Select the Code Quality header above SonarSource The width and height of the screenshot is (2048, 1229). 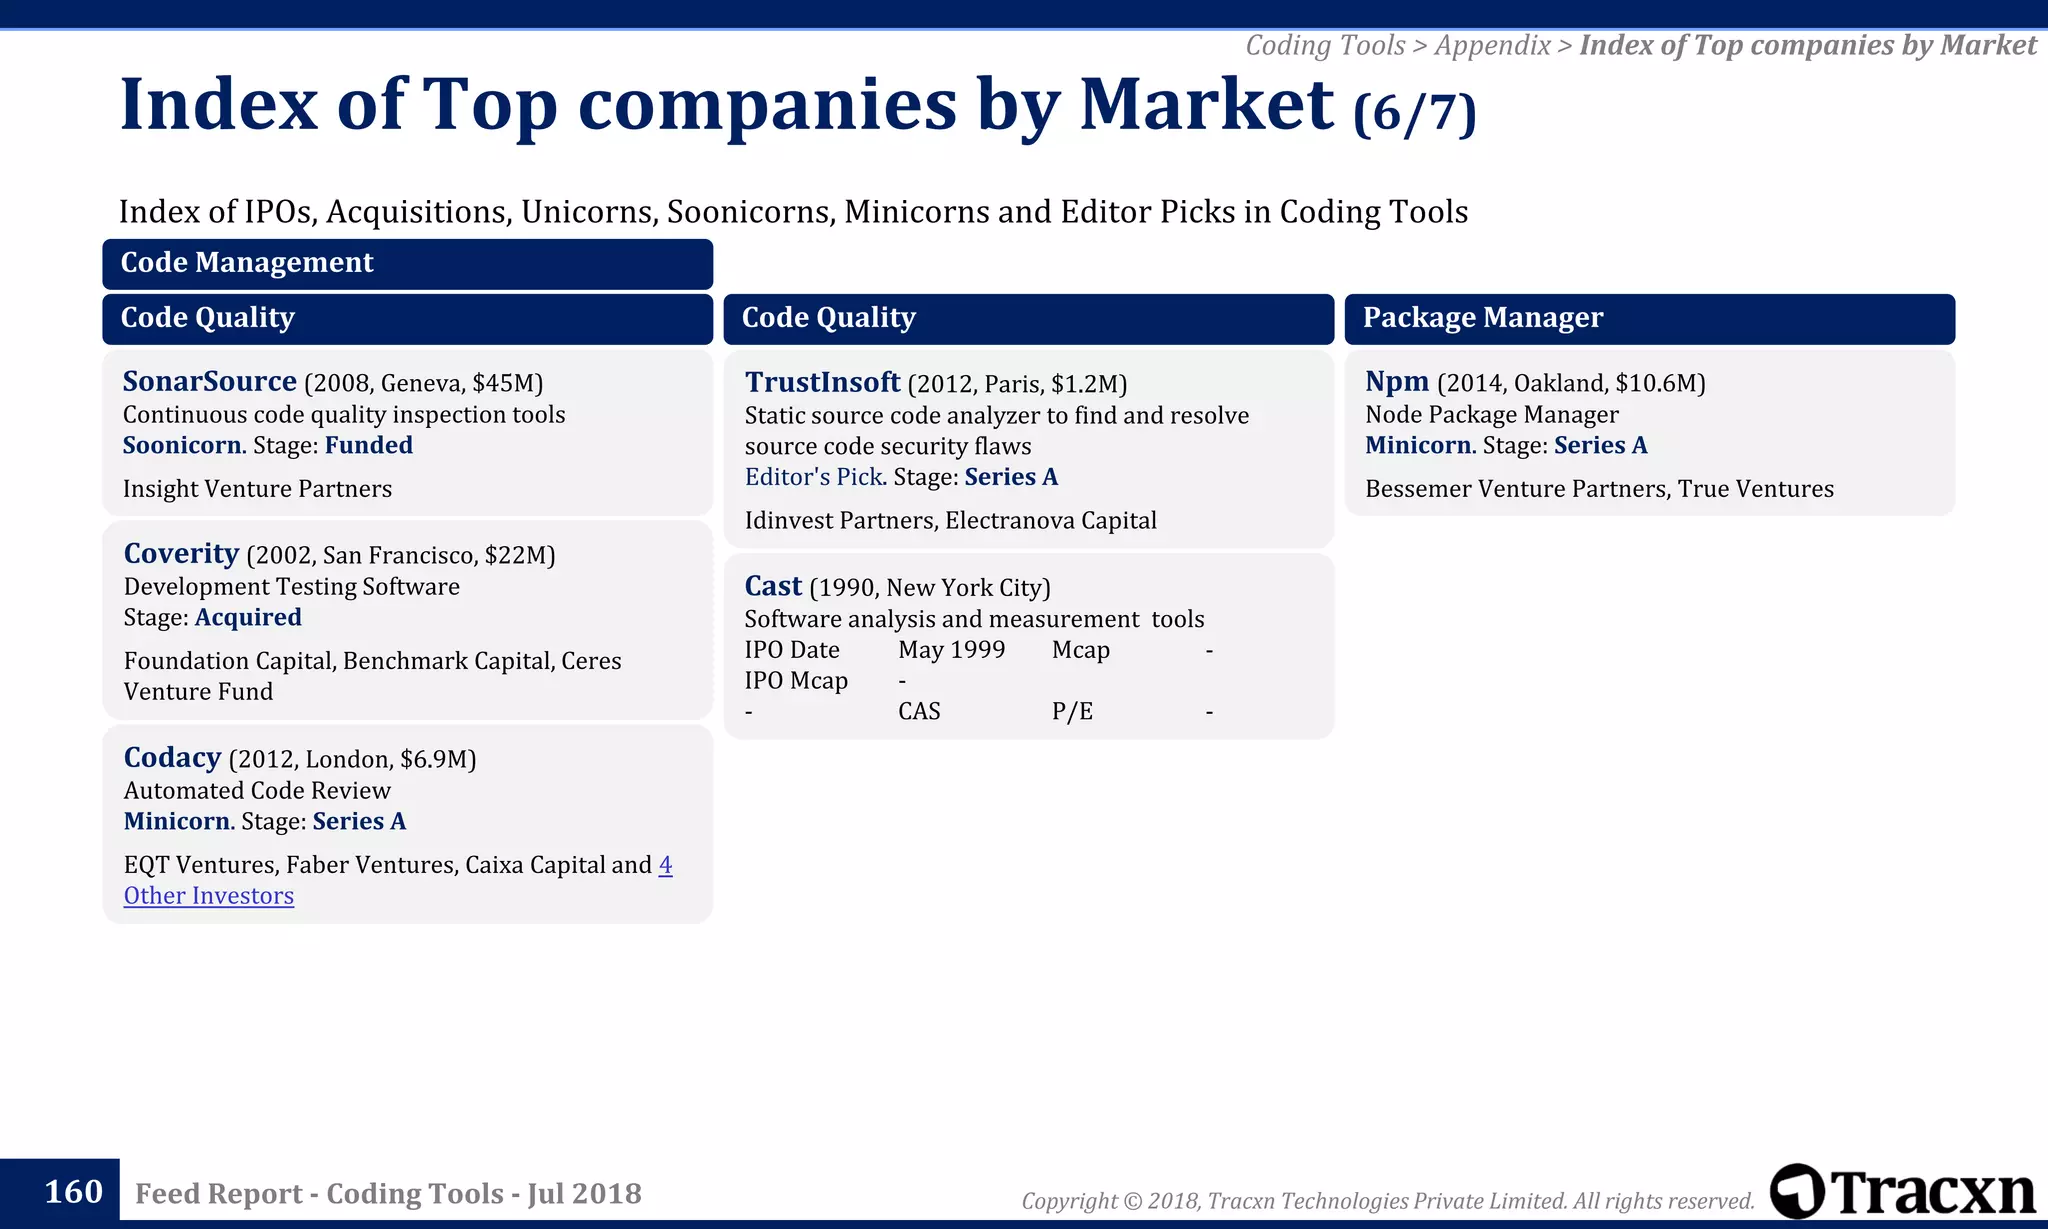click(x=407, y=318)
